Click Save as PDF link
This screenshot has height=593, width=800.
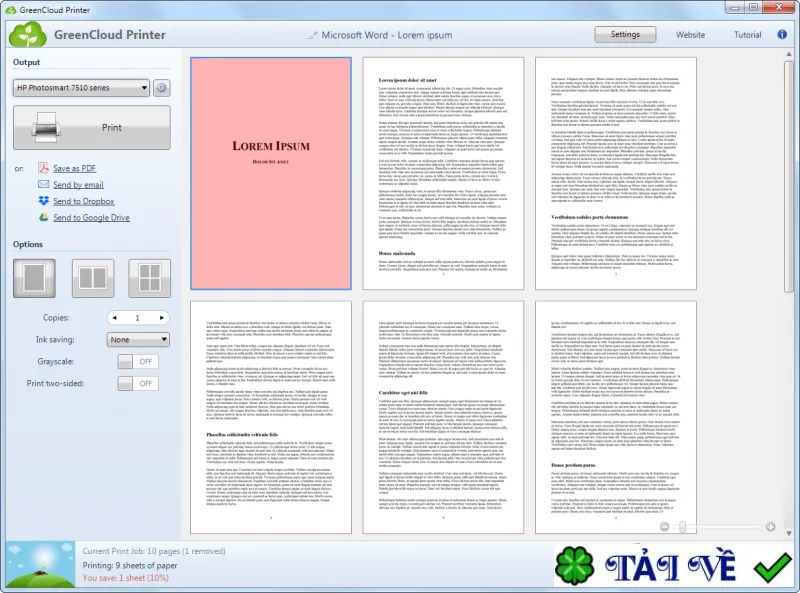tap(74, 168)
